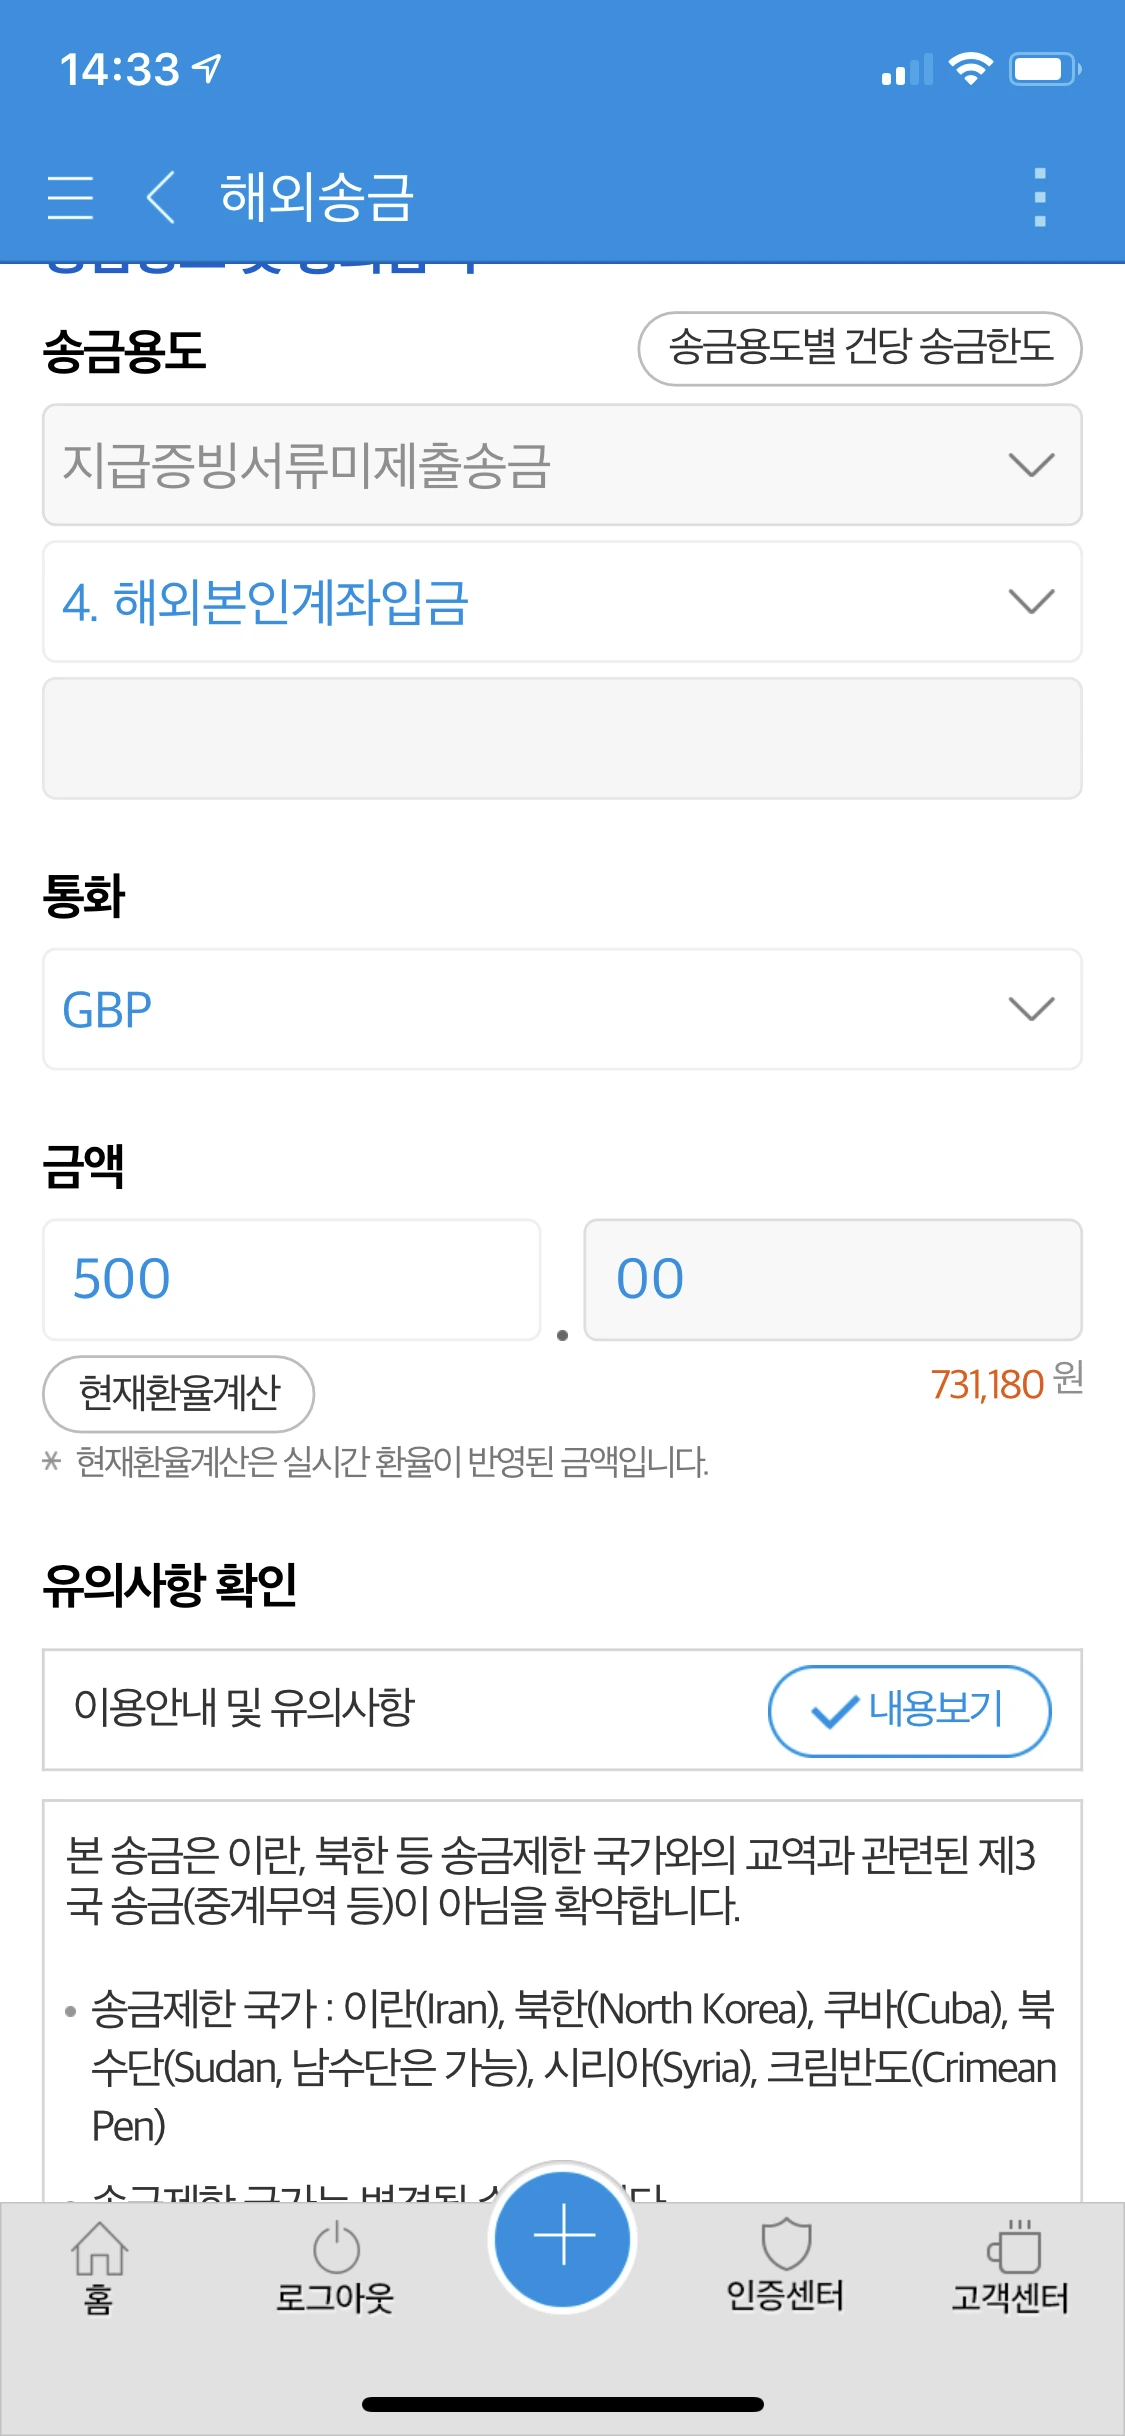The width and height of the screenshot is (1125, 2436).
Task: Tap the blue plus floating button
Action: 563,2237
